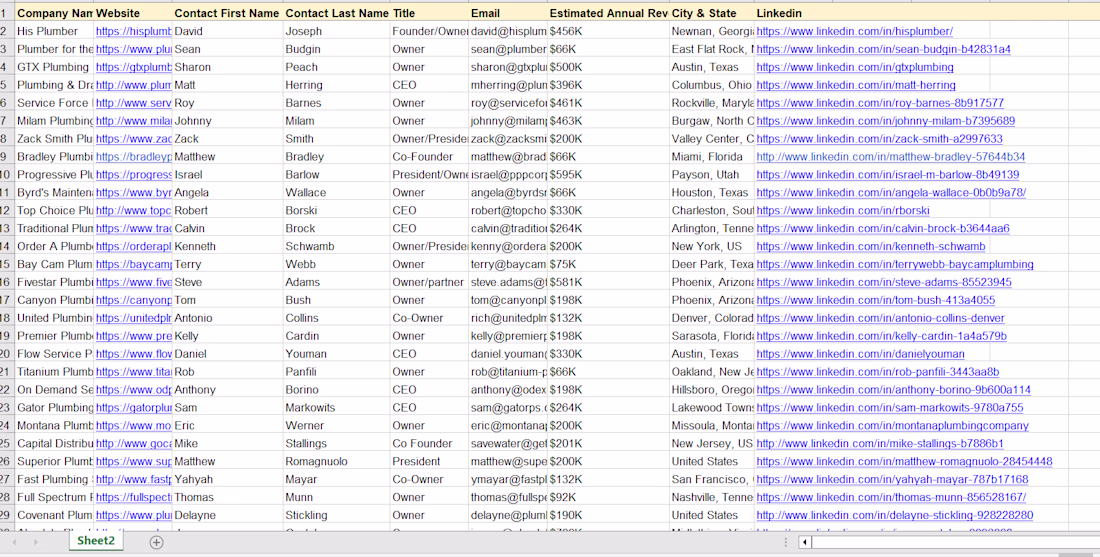
Task: Open the His Plumber website link
Action: pyautogui.click(x=133, y=32)
